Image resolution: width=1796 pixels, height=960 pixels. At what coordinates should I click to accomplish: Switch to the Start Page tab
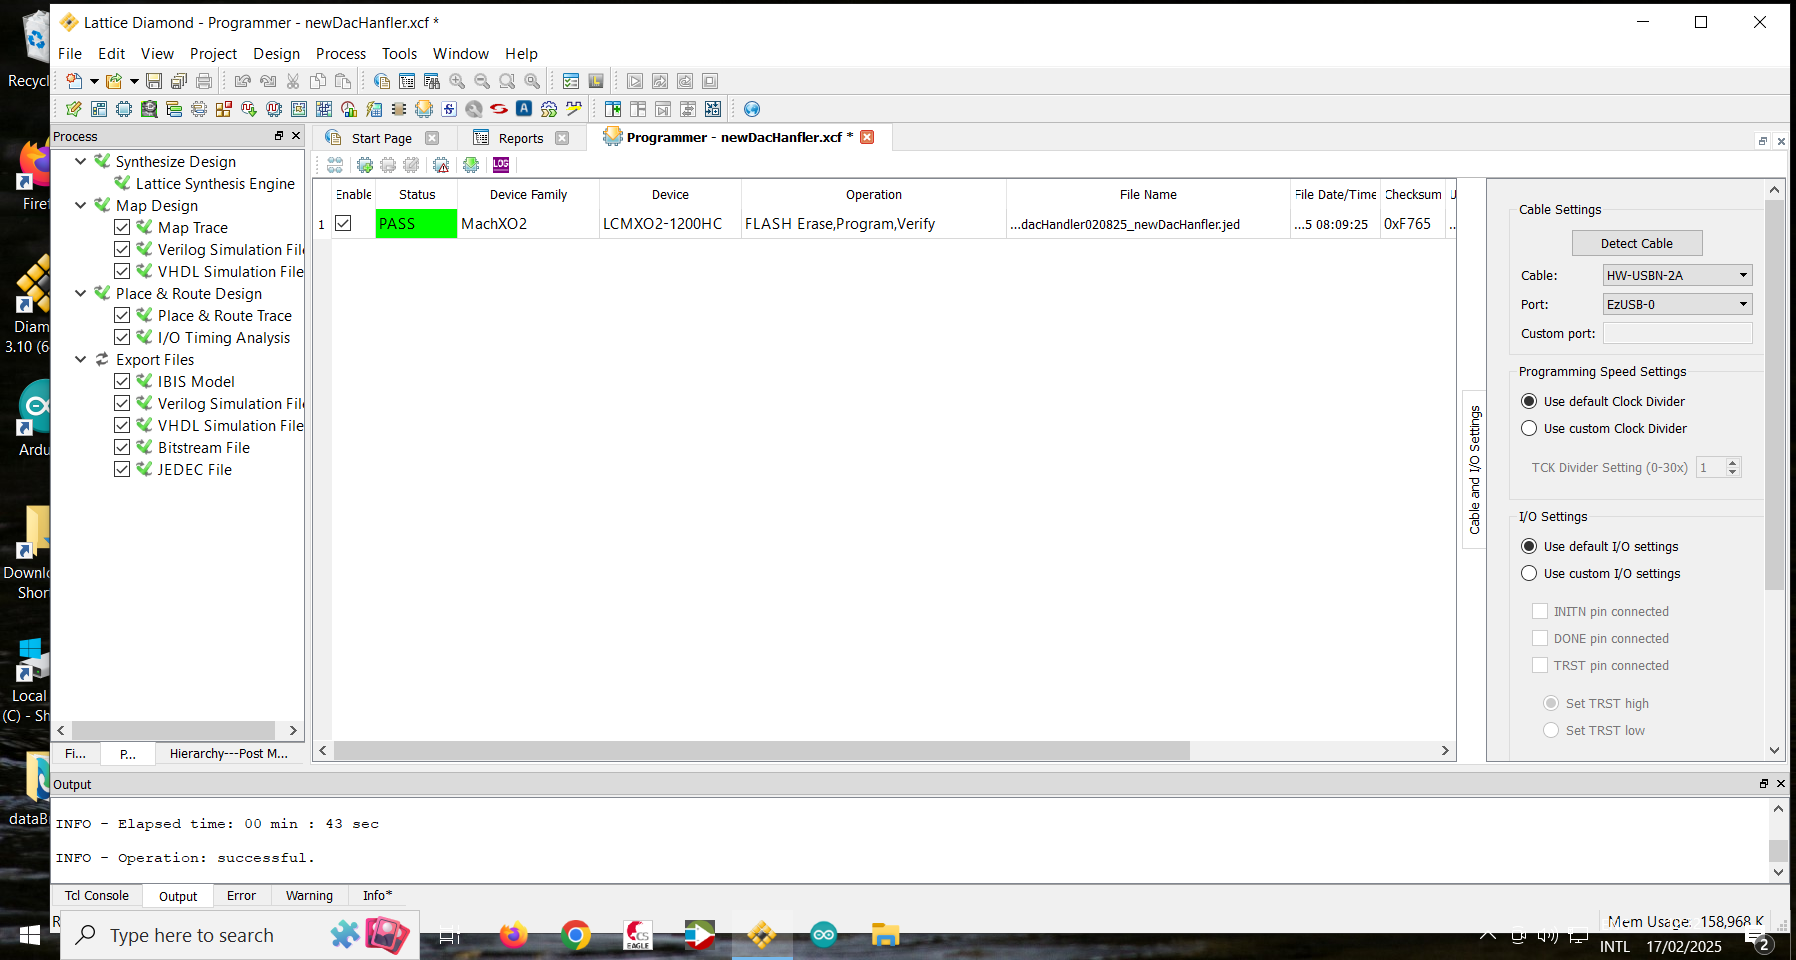click(381, 138)
